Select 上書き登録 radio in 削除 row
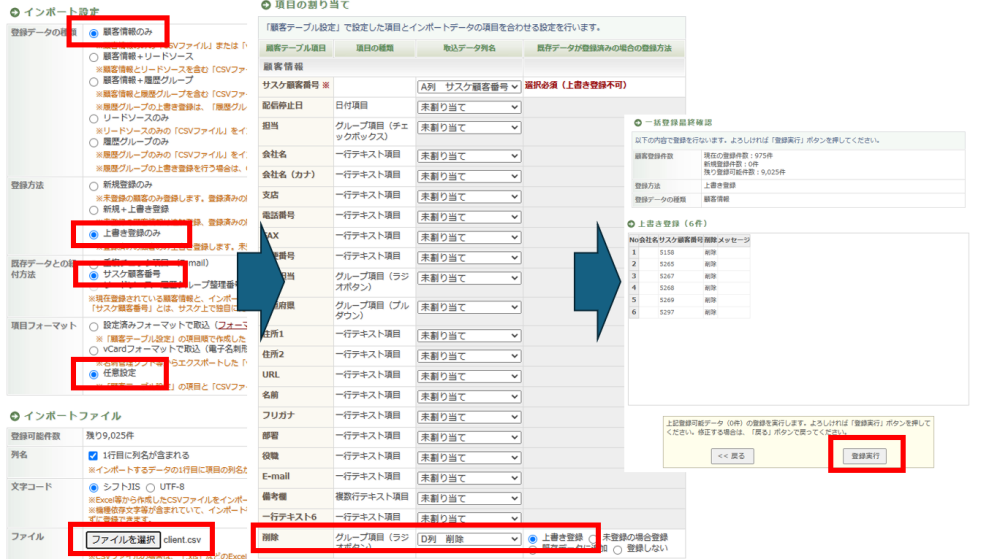 point(533,538)
